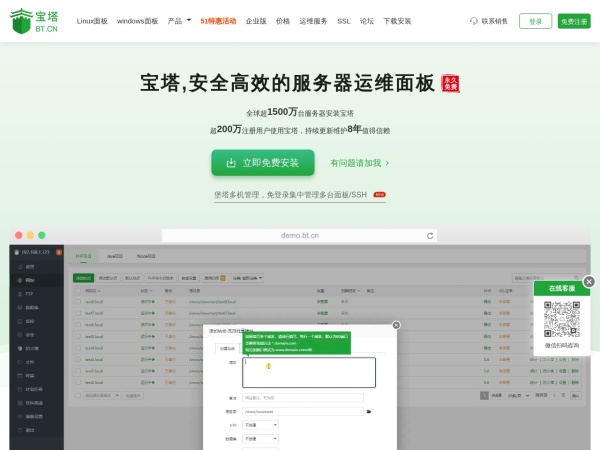Click the arrow after 有问题请加我
Image resolution: width=600 pixels, height=450 pixels.
(x=387, y=163)
